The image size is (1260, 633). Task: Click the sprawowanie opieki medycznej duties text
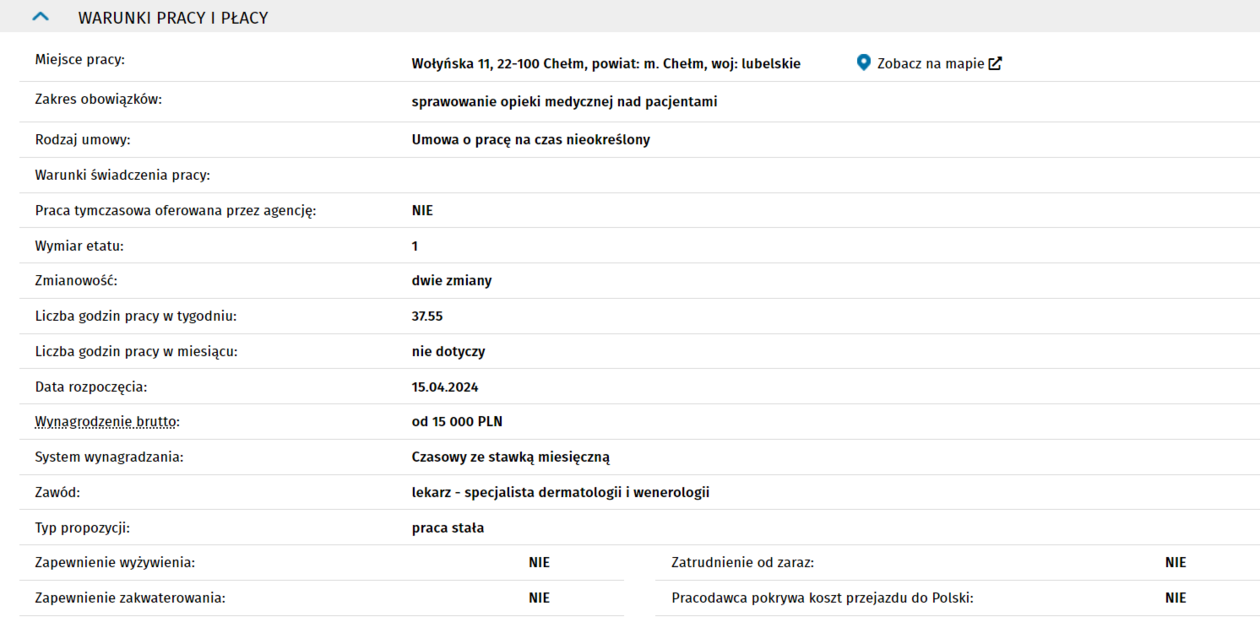(564, 102)
